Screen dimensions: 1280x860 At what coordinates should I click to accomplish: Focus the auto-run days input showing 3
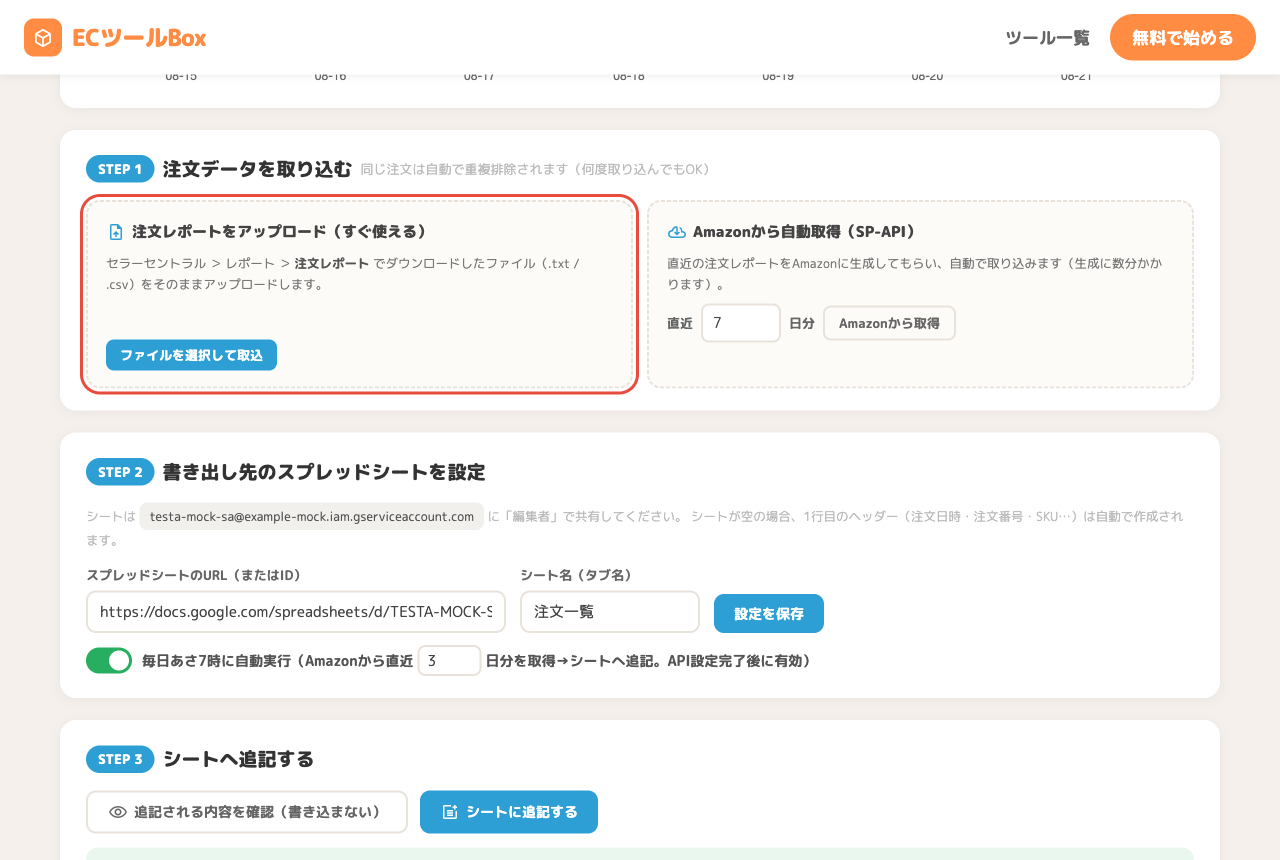(x=449, y=661)
